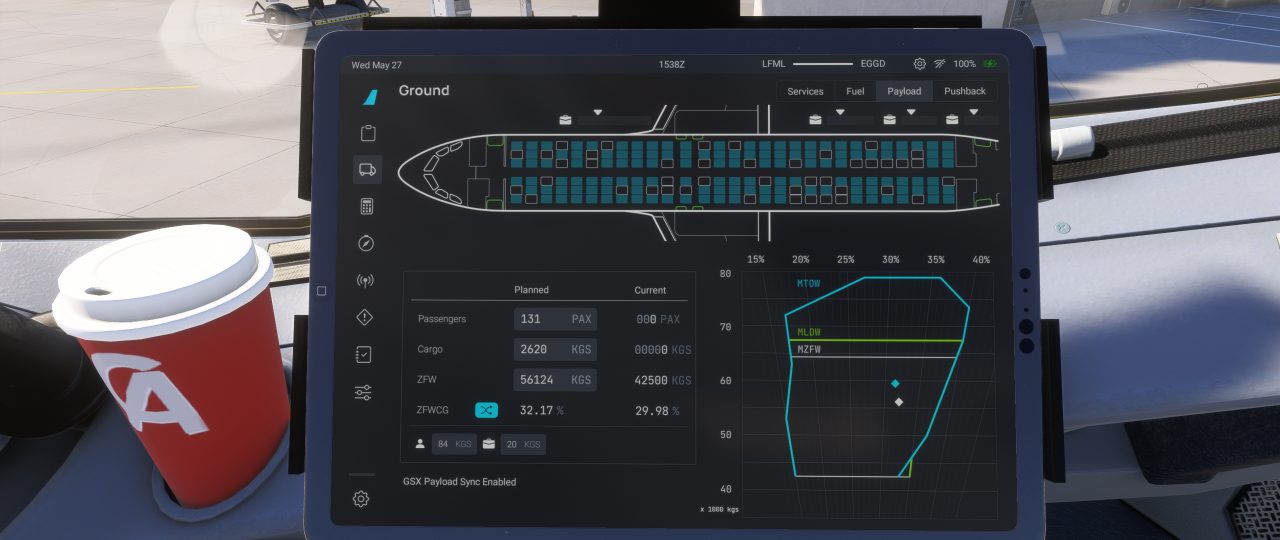The image size is (1280, 540).
Task: Click the current ZFW value 42500
Action: [651, 381]
